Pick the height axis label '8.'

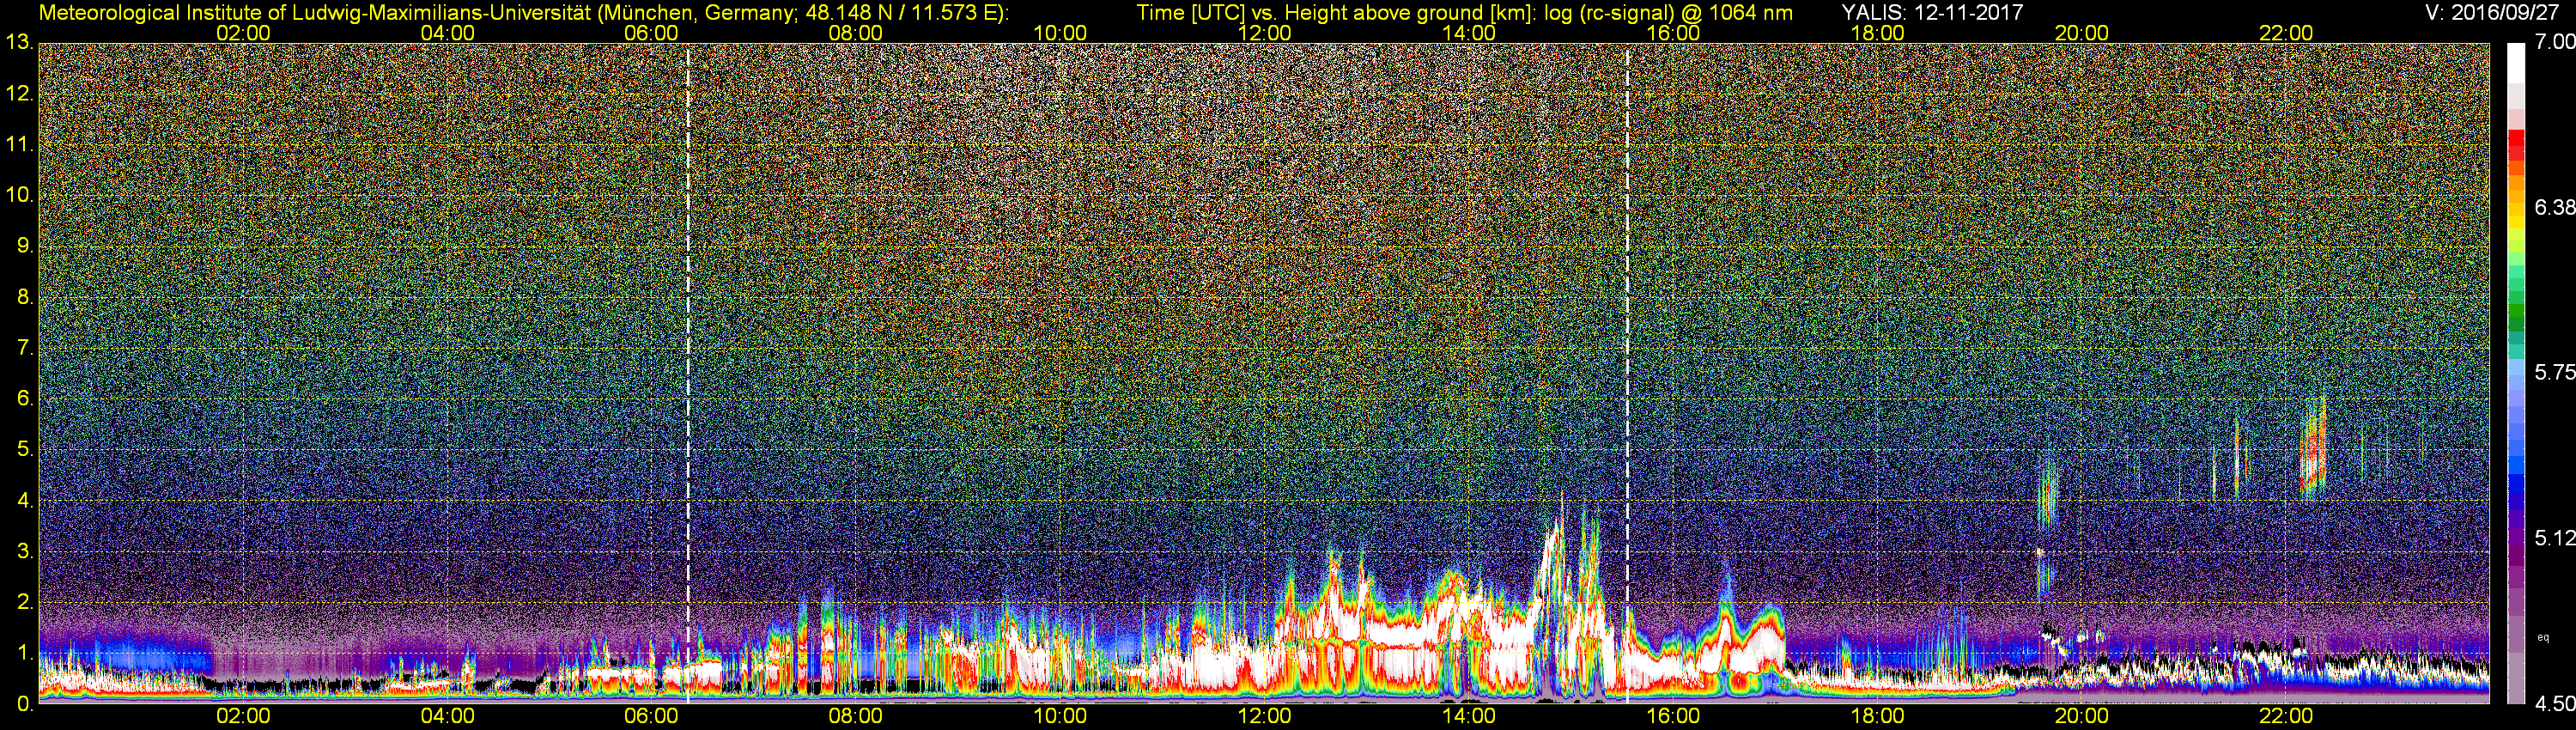coord(25,297)
